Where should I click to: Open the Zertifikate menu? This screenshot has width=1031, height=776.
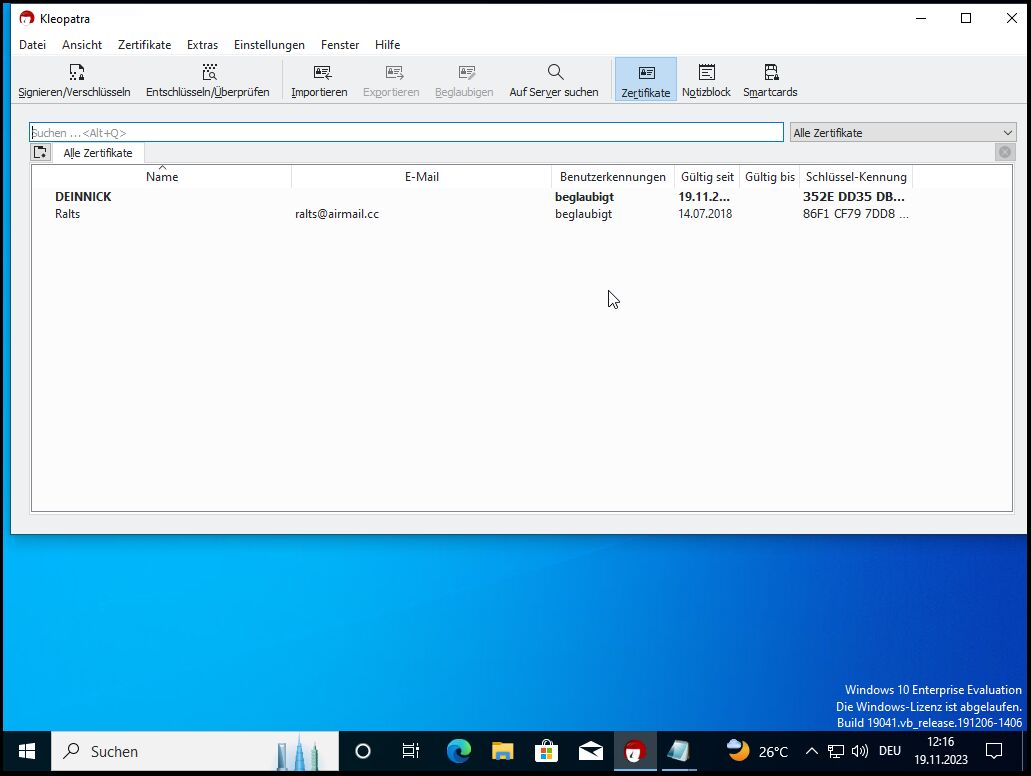coord(144,45)
